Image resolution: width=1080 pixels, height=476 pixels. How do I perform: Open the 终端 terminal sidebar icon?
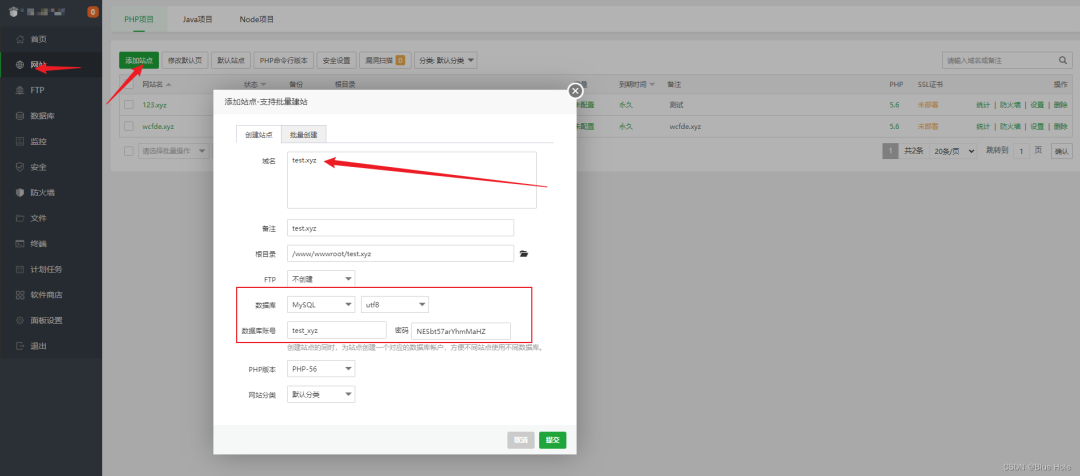pos(20,243)
